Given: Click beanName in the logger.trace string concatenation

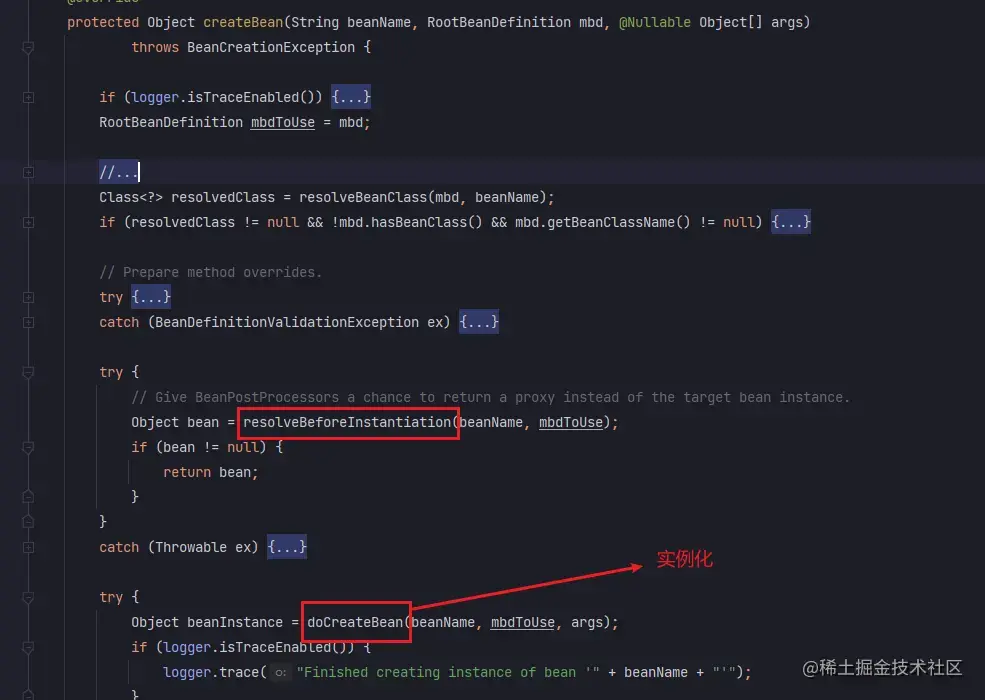Looking at the screenshot, I should [656, 672].
